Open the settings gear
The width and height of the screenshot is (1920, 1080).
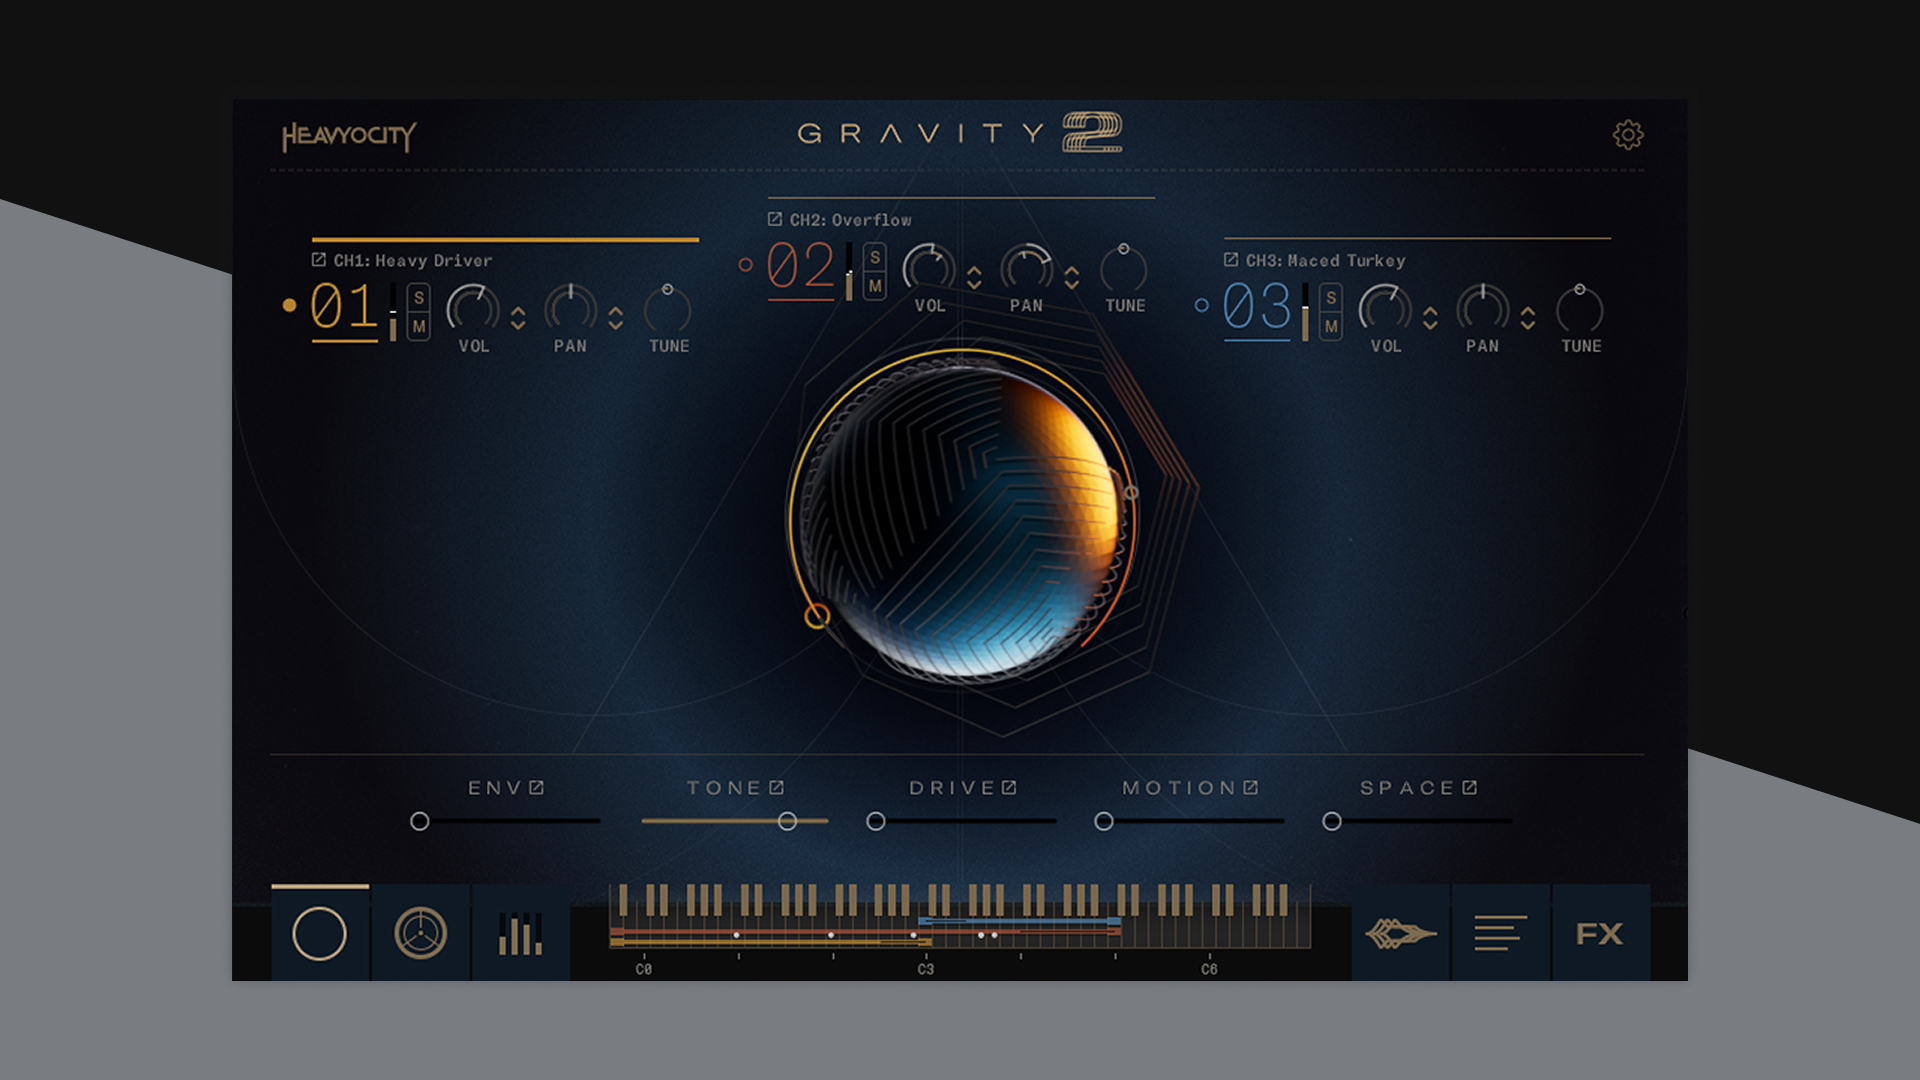click(1629, 135)
